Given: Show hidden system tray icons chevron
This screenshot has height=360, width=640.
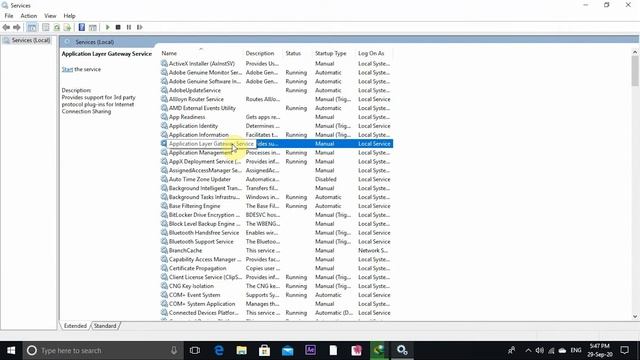Looking at the screenshot, I should pyautogui.click(x=528, y=351).
